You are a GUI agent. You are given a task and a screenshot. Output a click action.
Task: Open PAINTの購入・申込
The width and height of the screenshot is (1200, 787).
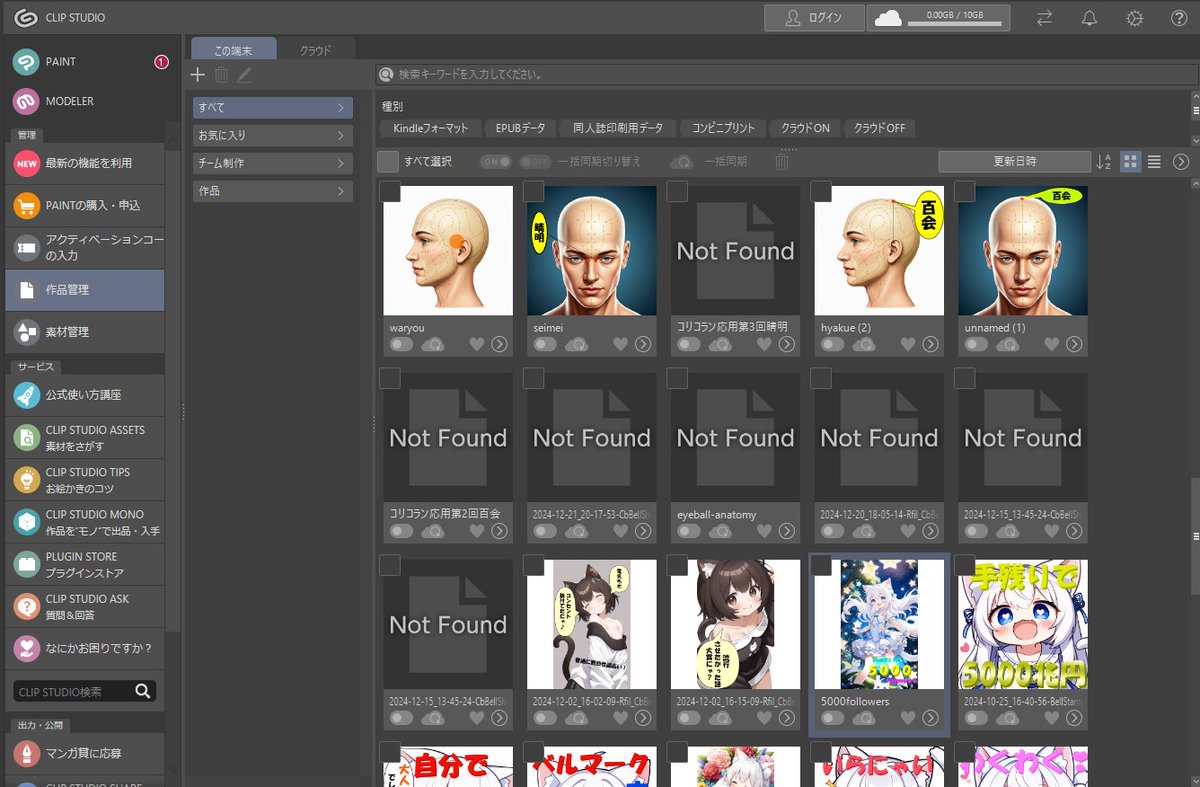85,205
